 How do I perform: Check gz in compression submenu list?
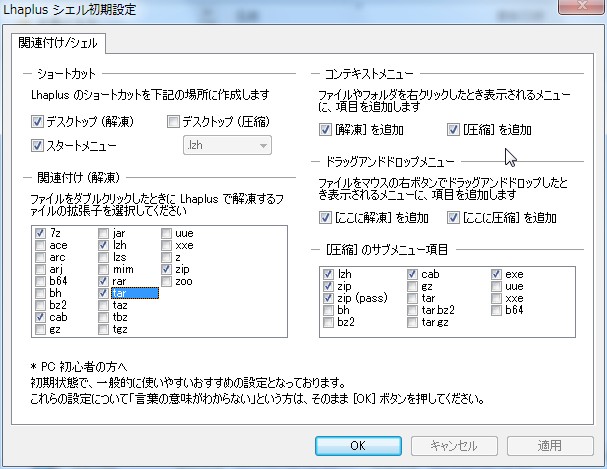click(412, 286)
